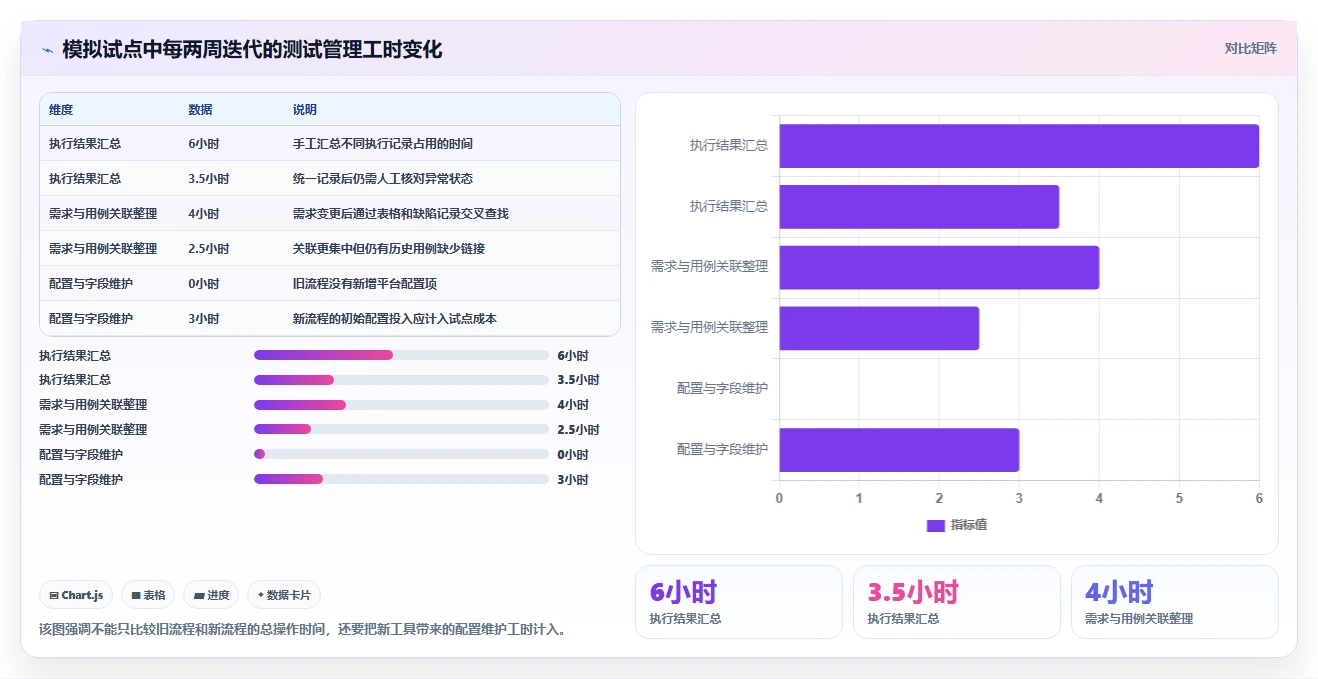Viewport: 1318px width, 679px height.
Task: Click the purple 指标值 legend swatch
Action: [x=935, y=525]
